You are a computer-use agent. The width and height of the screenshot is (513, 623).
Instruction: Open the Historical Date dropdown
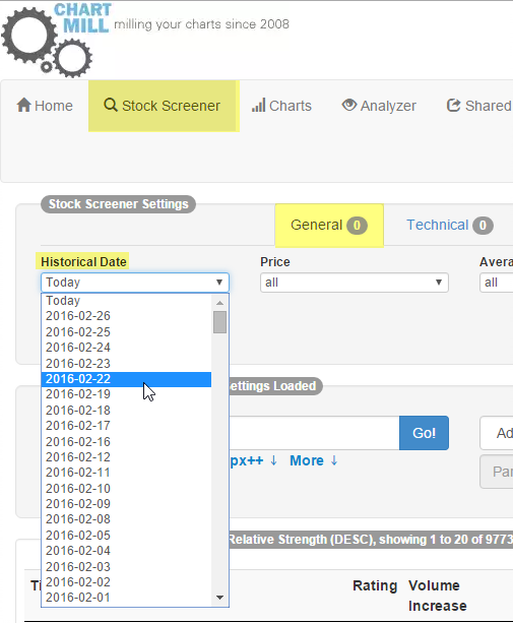135,282
